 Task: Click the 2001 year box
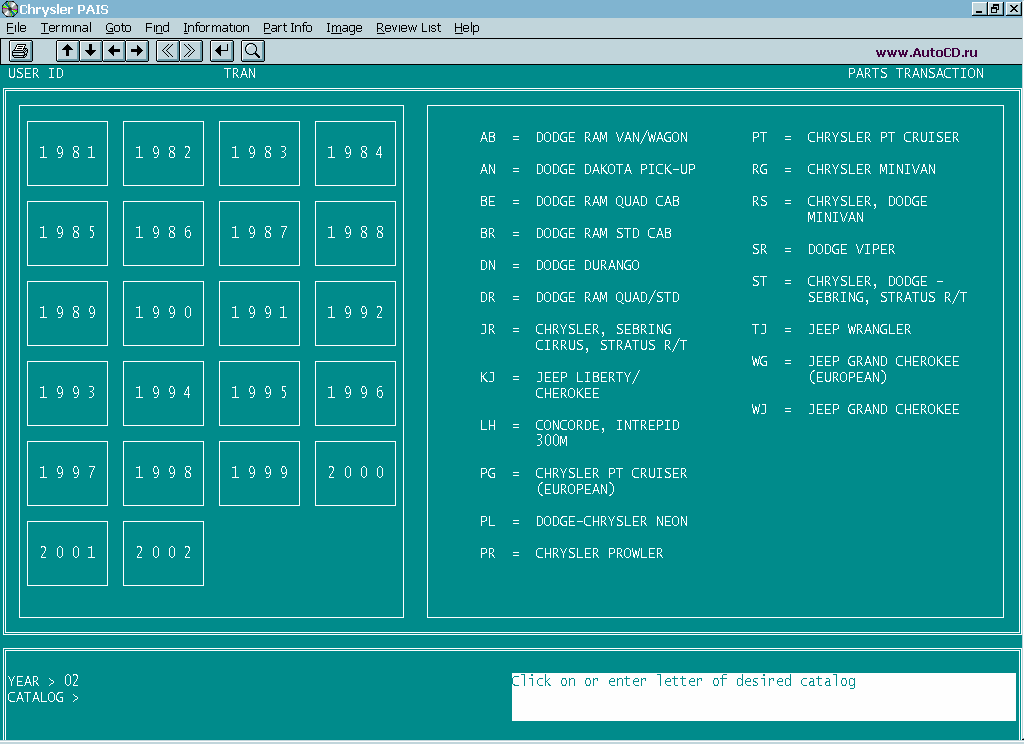67,553
